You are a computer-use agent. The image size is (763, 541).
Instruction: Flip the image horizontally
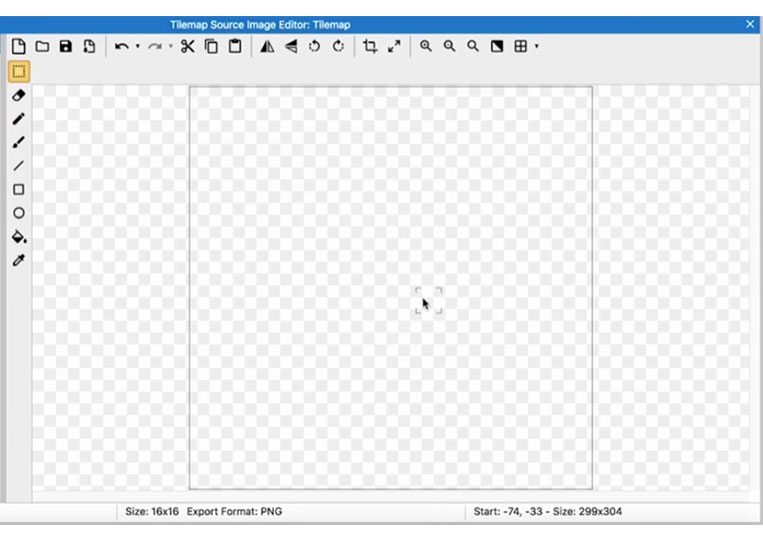pyautogui.click(x=267, y=46)
